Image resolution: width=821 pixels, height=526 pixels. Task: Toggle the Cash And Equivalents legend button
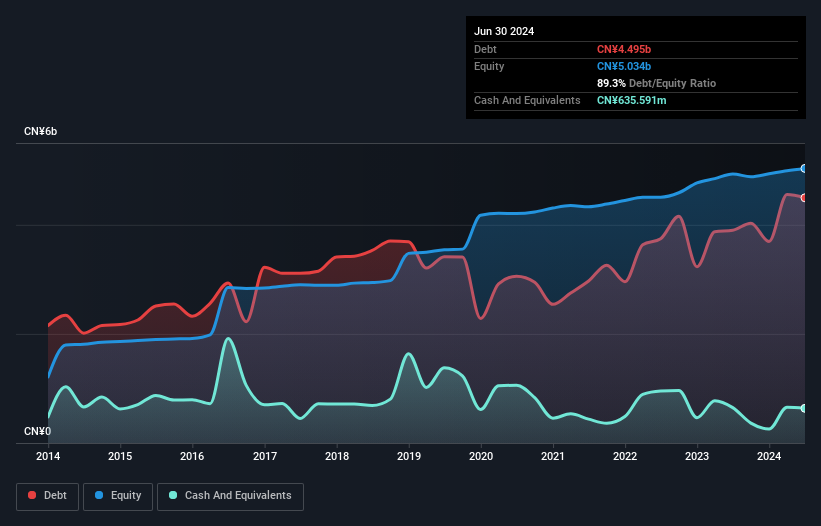point(230,496)
